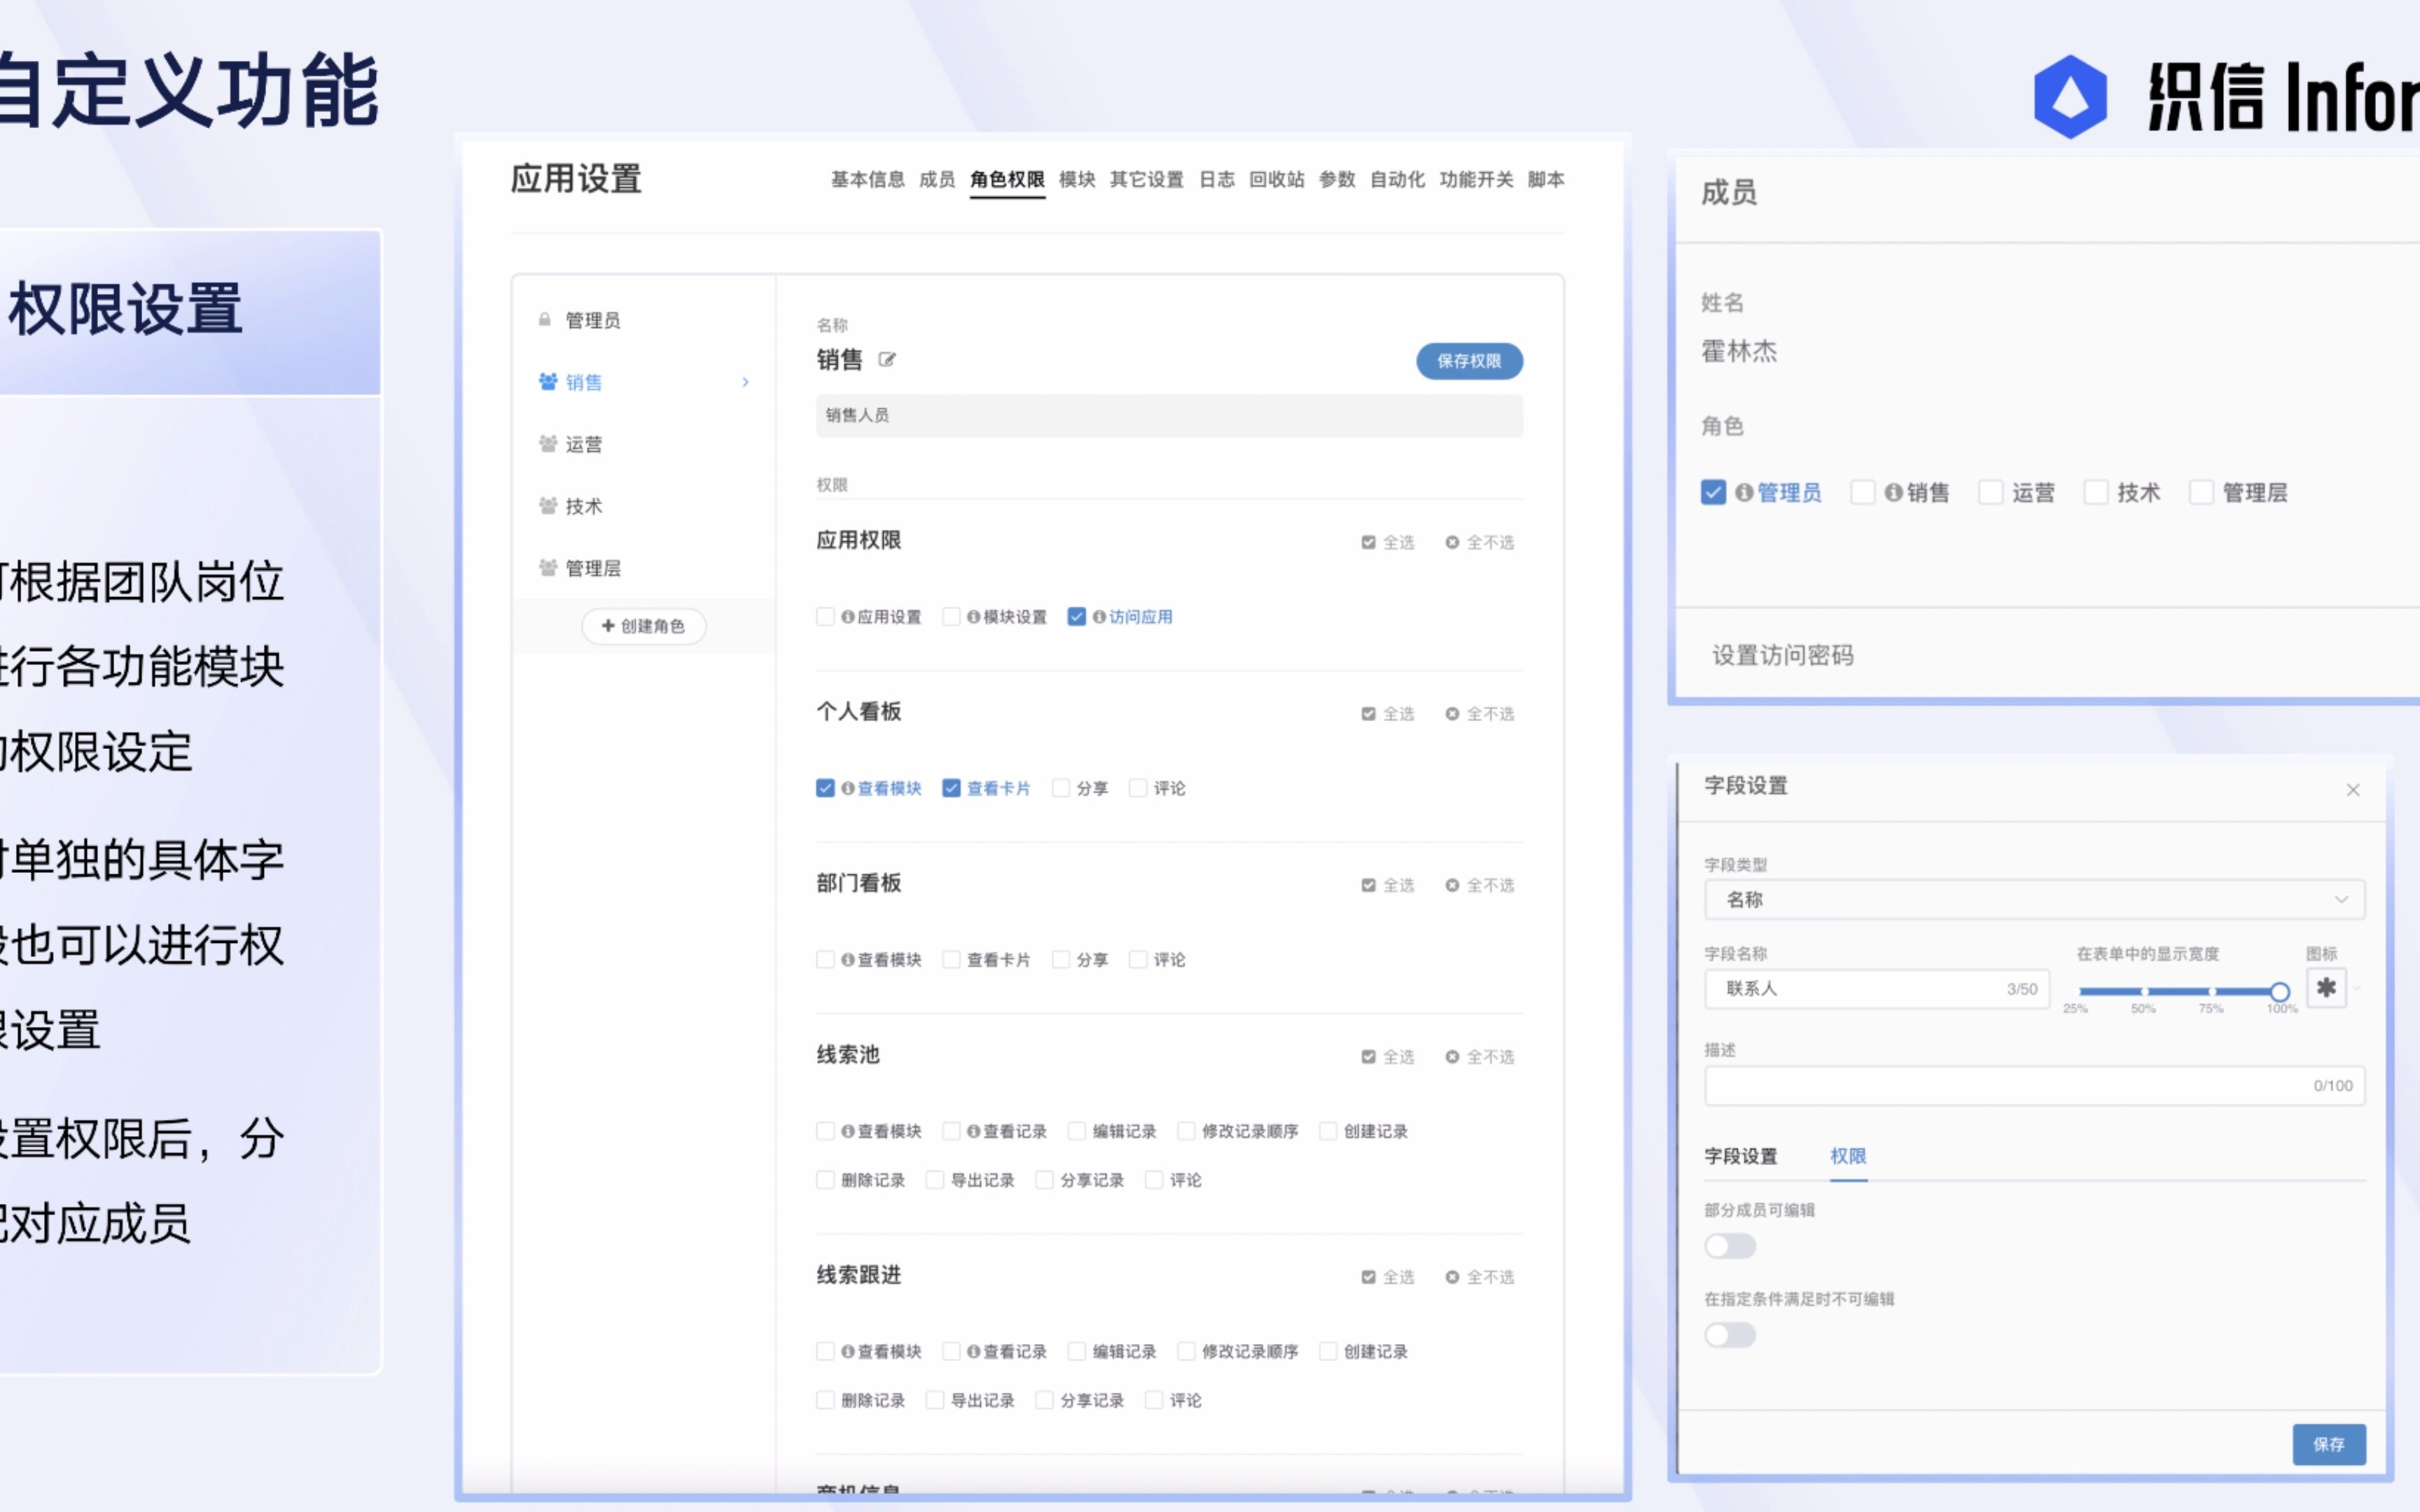Check the 运营 role in 成员 panel
This screenshot has width=2420, height=1512.
pyautogui.click(x=1991, y=492)
